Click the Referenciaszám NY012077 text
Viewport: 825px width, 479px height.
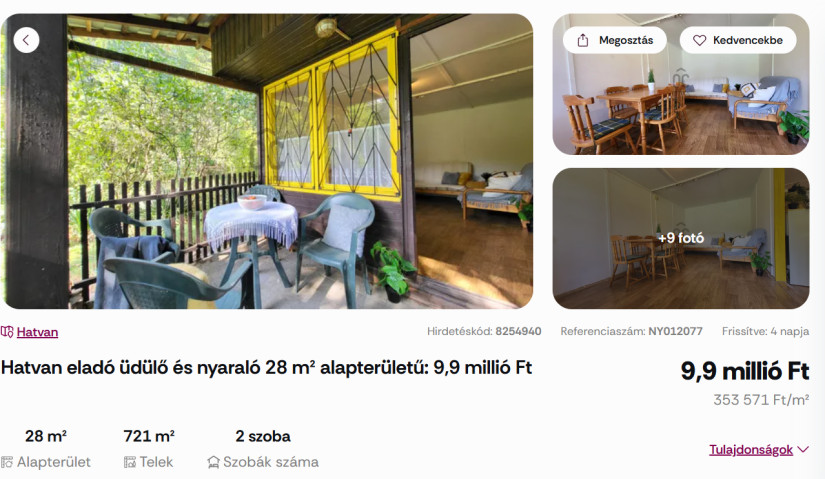point(631,331)
